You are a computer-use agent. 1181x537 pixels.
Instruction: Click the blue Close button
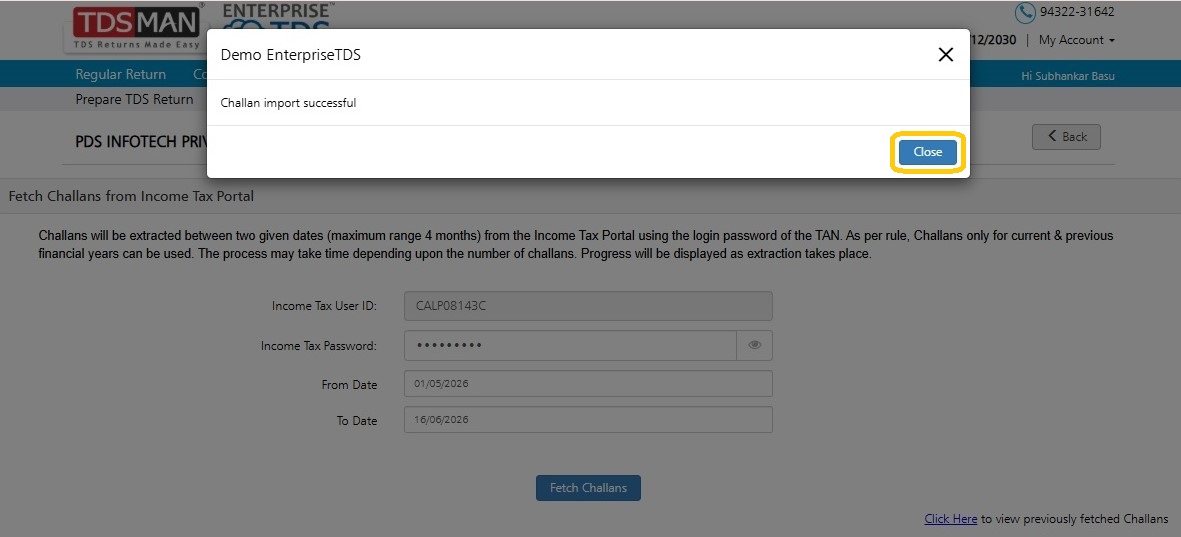927,152
